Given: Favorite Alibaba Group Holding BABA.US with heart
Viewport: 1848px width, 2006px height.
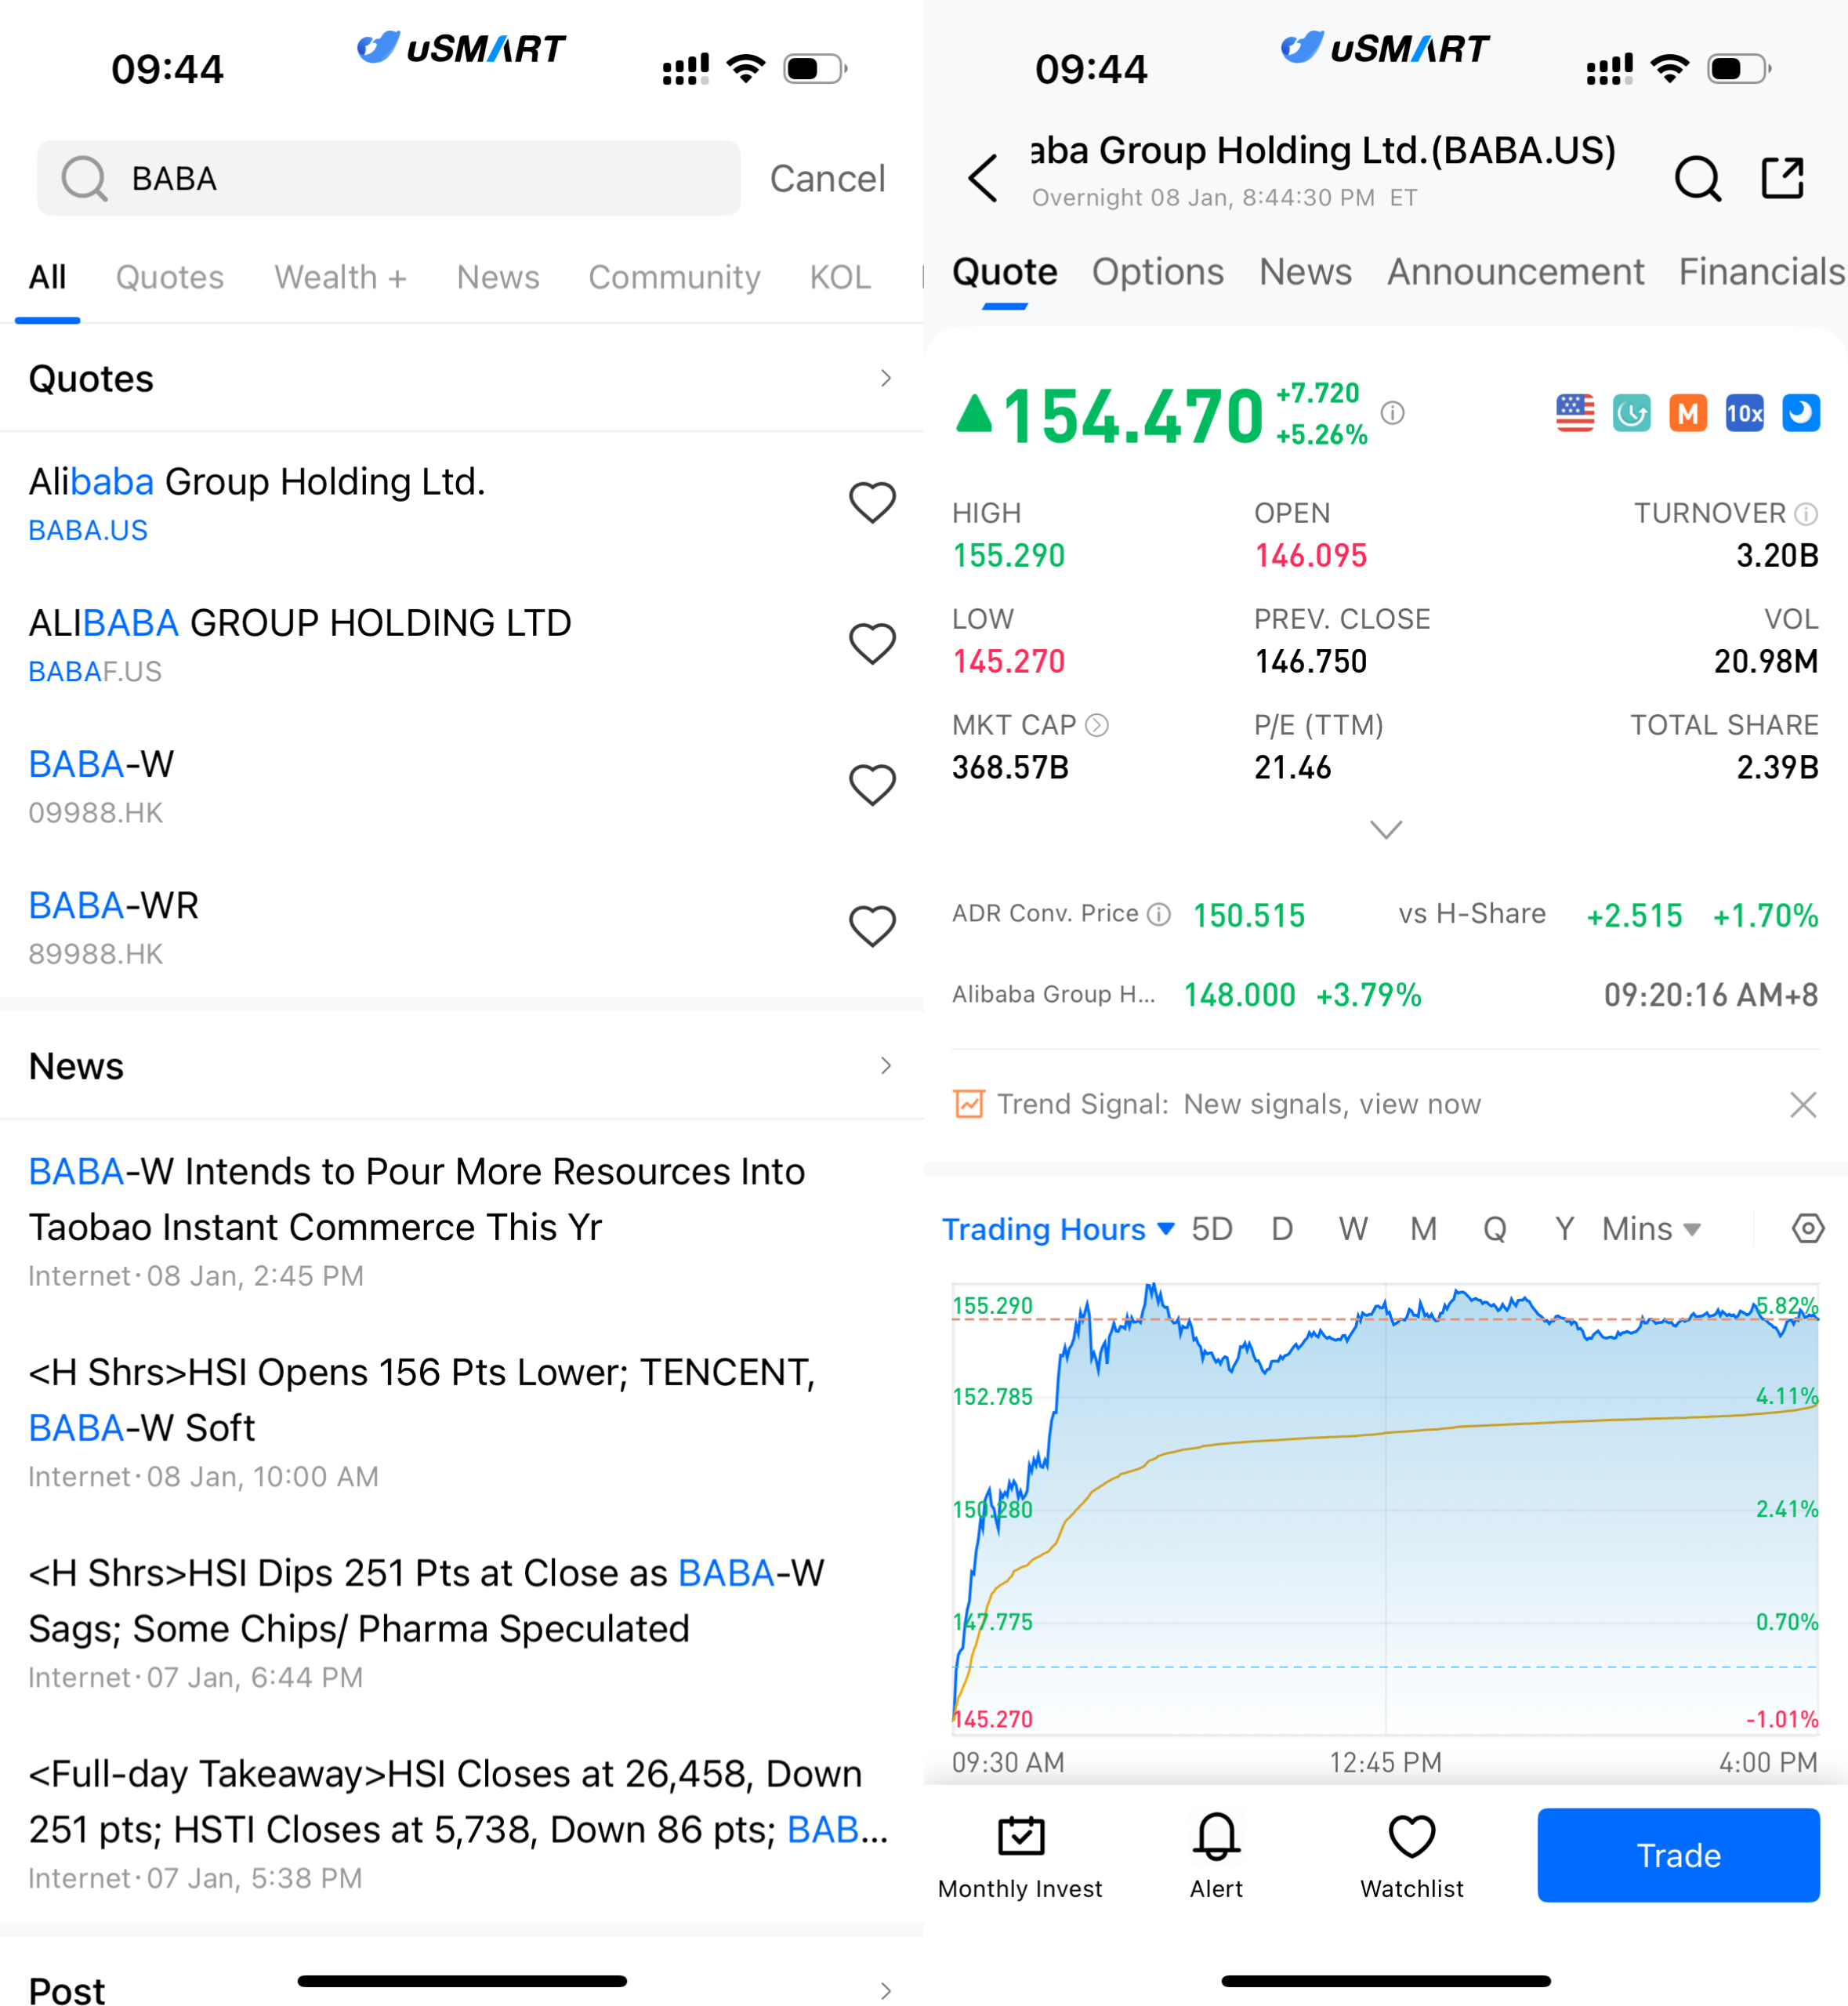Looking at the screenshot, I should tap(871, 502).
